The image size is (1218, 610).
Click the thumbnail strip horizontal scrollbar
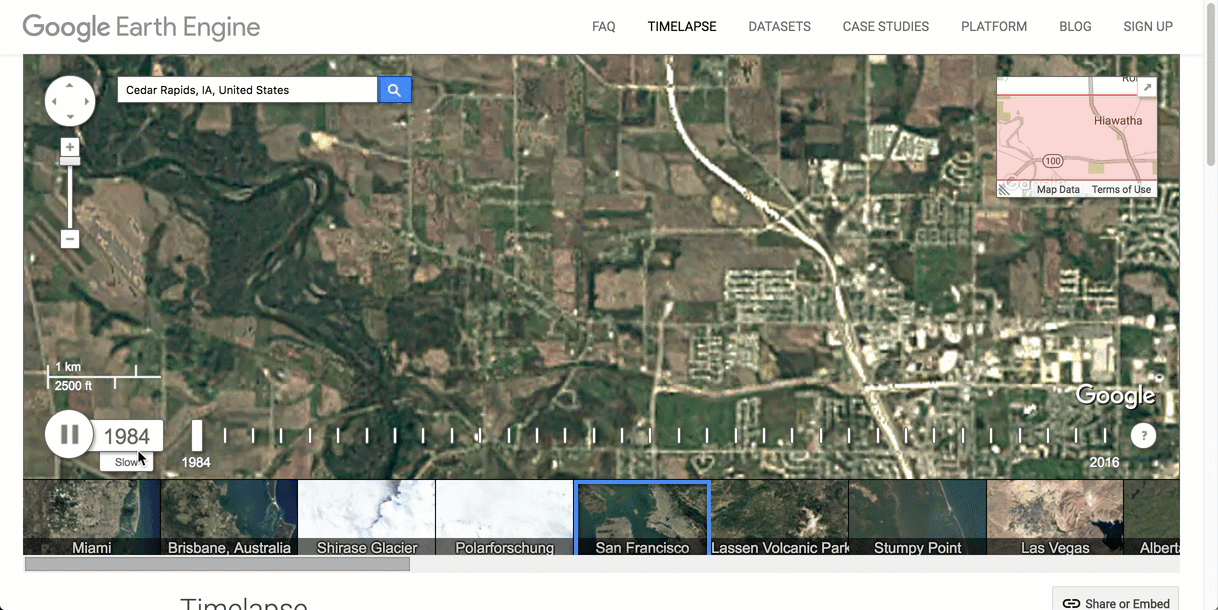(x=217, y=564)
